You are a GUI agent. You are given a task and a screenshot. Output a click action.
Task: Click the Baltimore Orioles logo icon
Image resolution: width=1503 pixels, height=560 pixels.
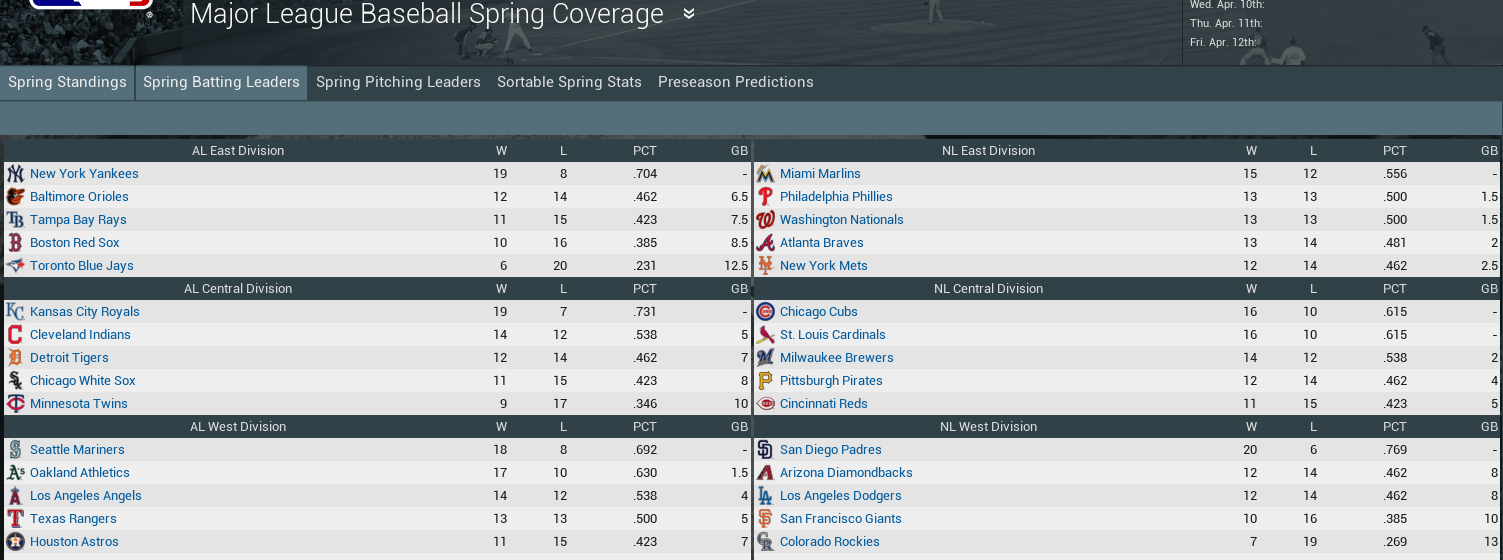point(15,197)
